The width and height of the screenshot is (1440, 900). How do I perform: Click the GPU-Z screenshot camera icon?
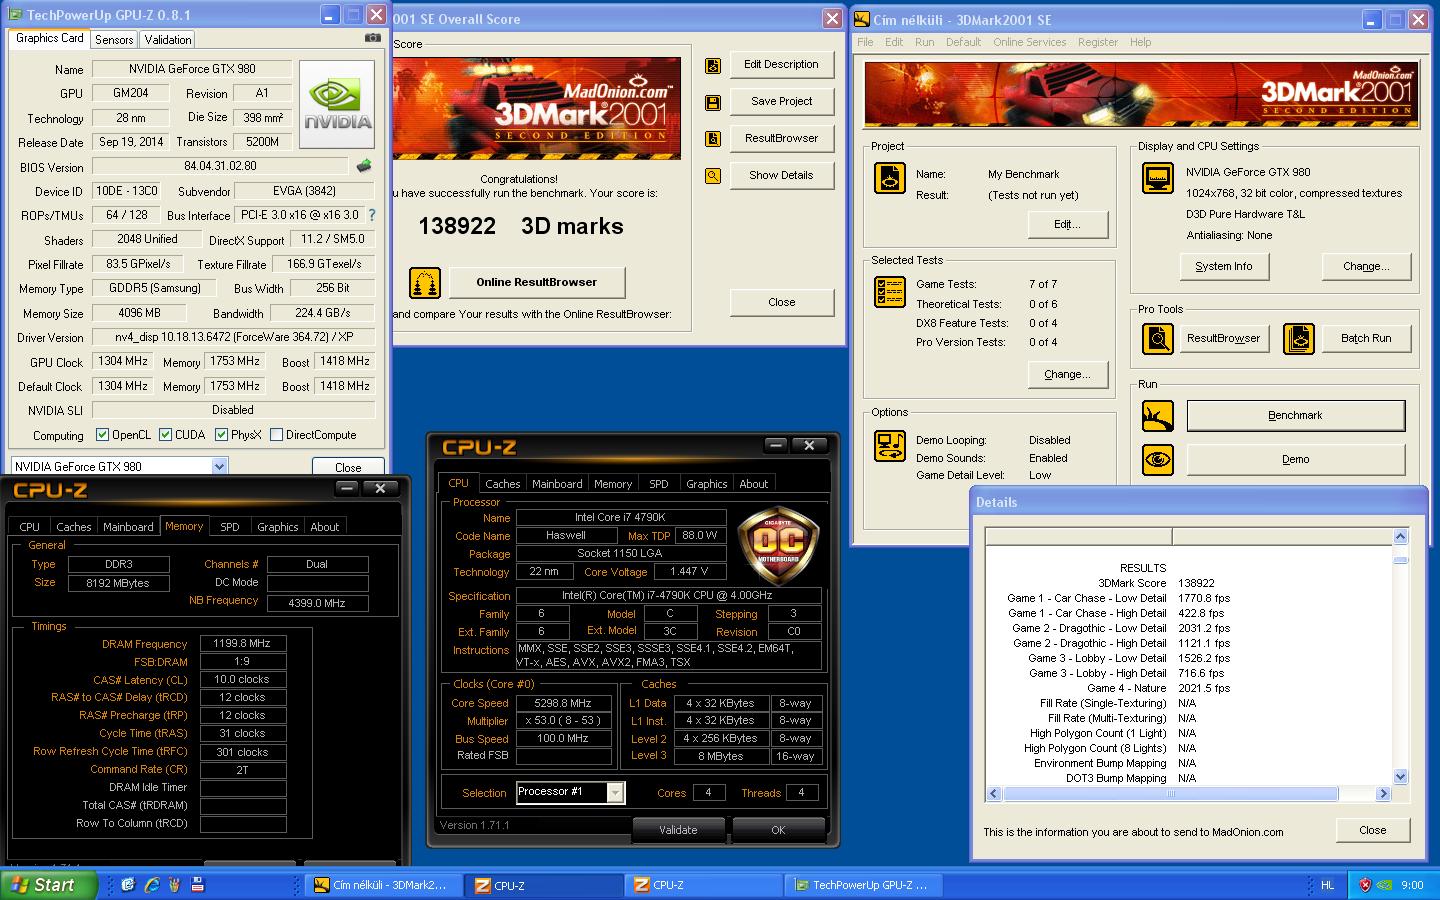[373, 38]
